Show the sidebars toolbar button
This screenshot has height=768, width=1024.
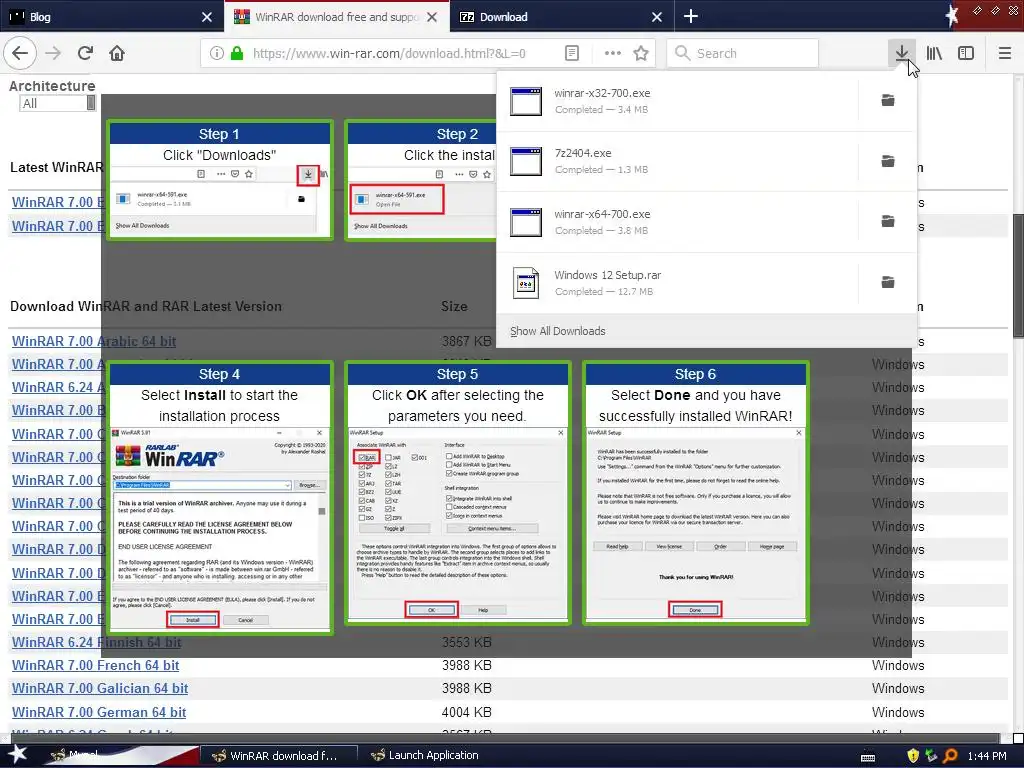coord(966,54)
